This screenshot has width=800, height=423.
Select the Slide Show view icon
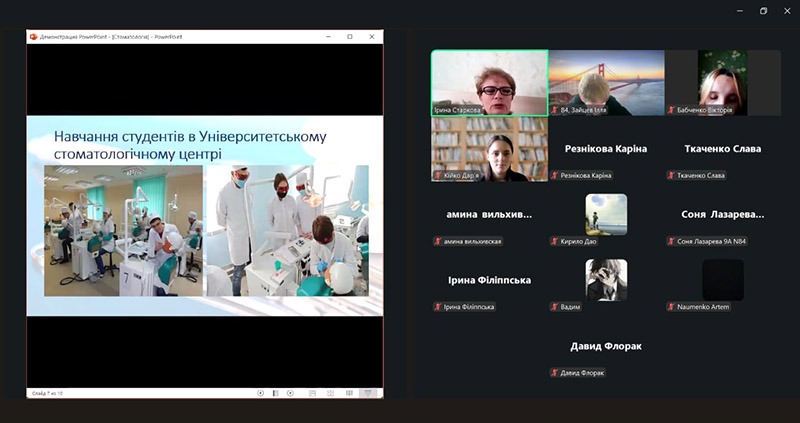click(368, 393)
